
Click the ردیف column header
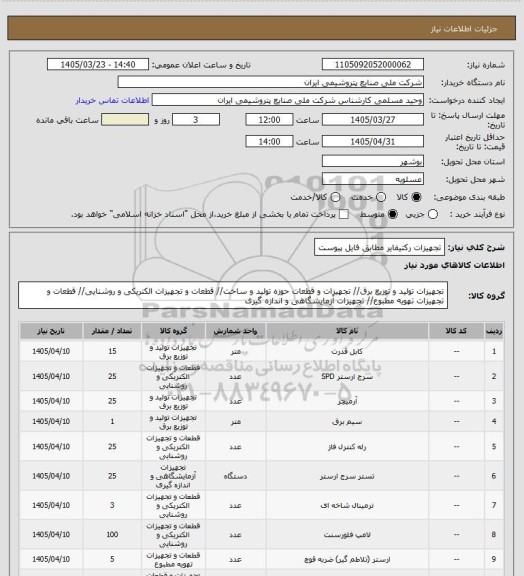pos(494,331)
